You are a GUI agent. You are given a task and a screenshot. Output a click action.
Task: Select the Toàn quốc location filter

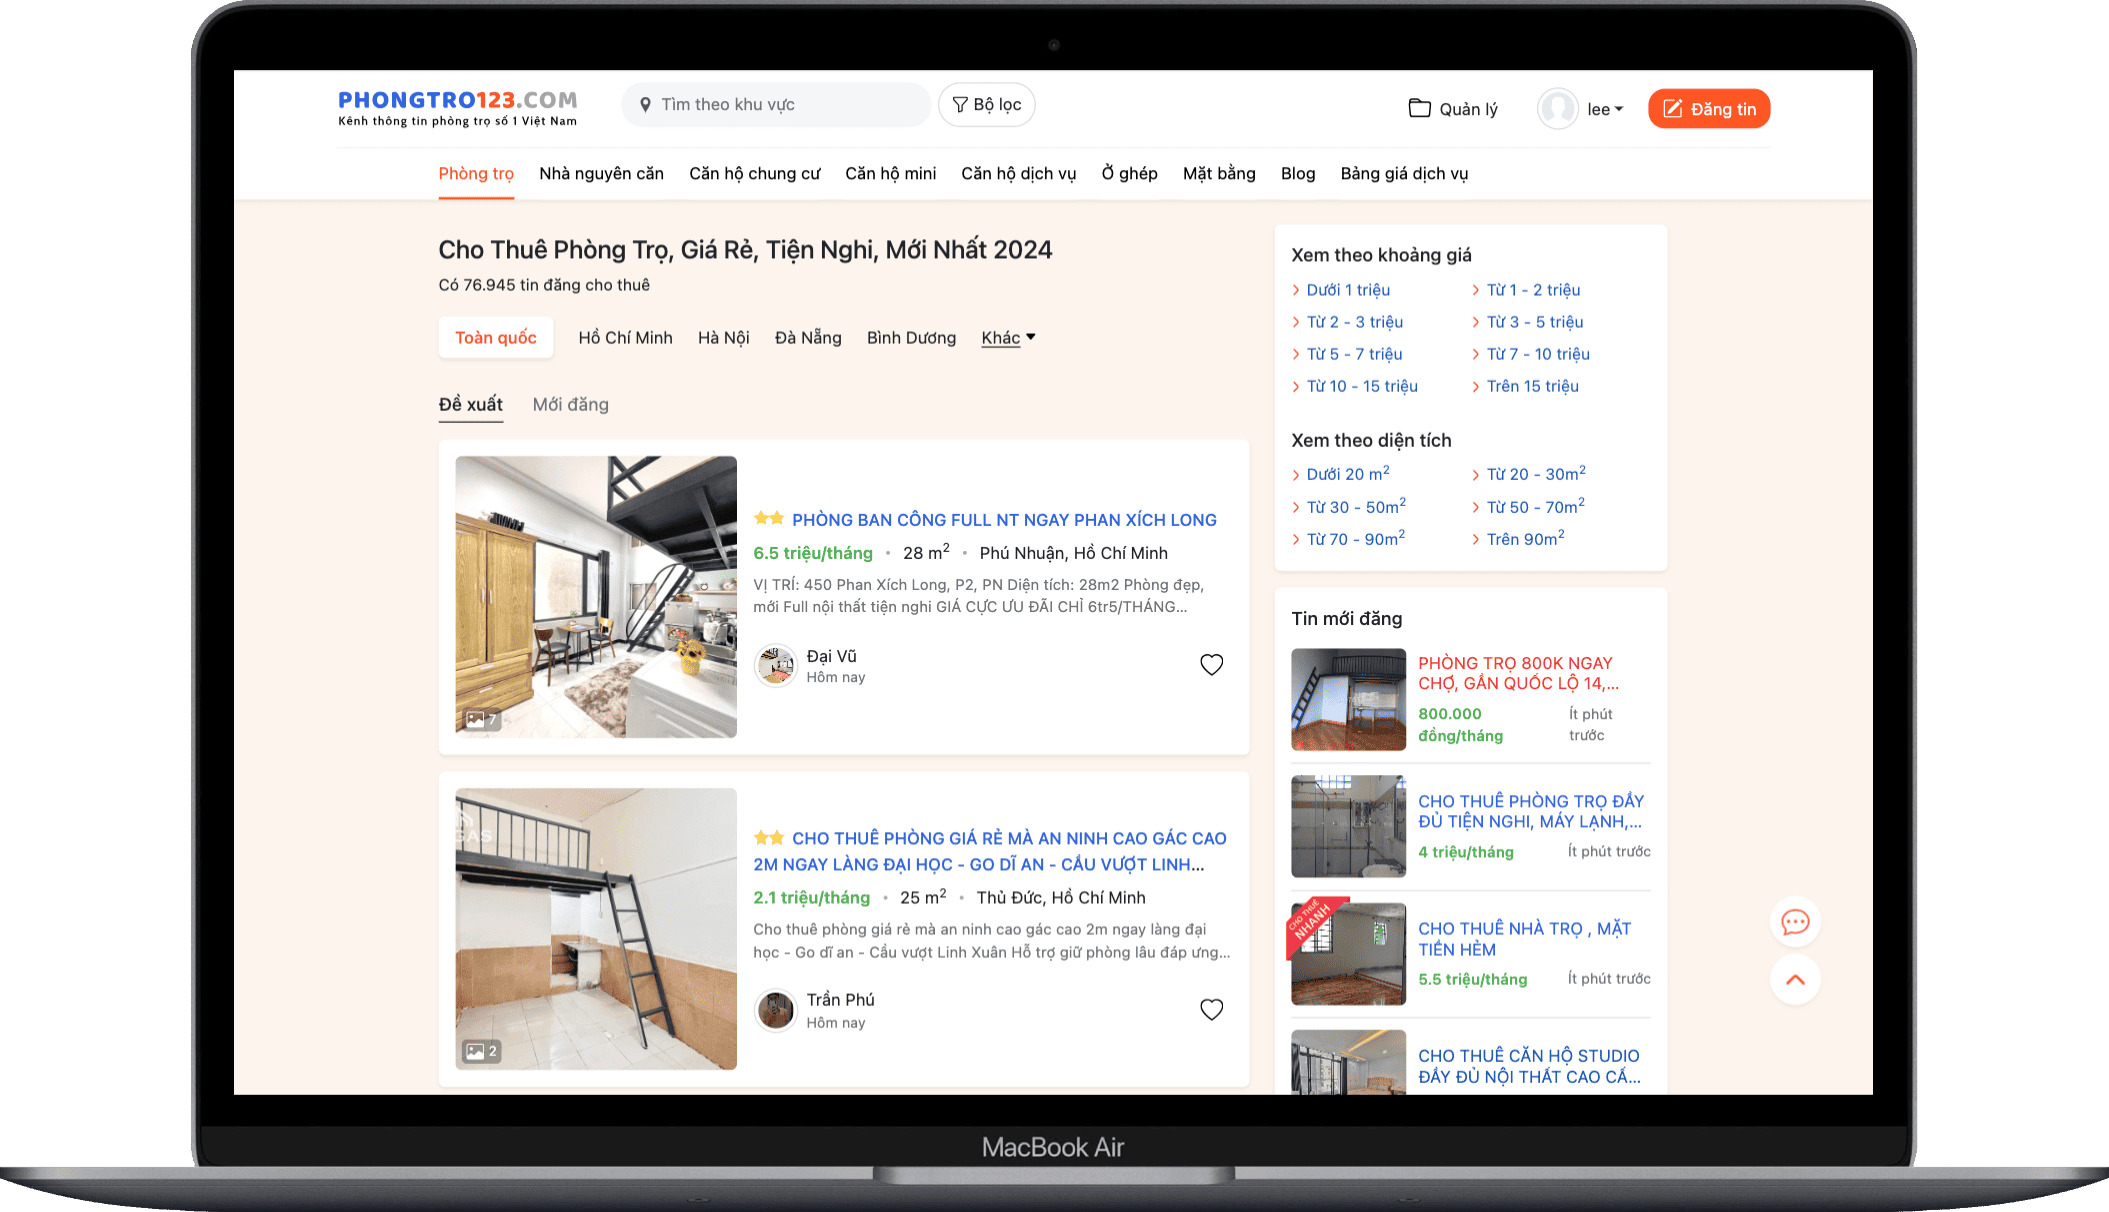coord(496,338)
